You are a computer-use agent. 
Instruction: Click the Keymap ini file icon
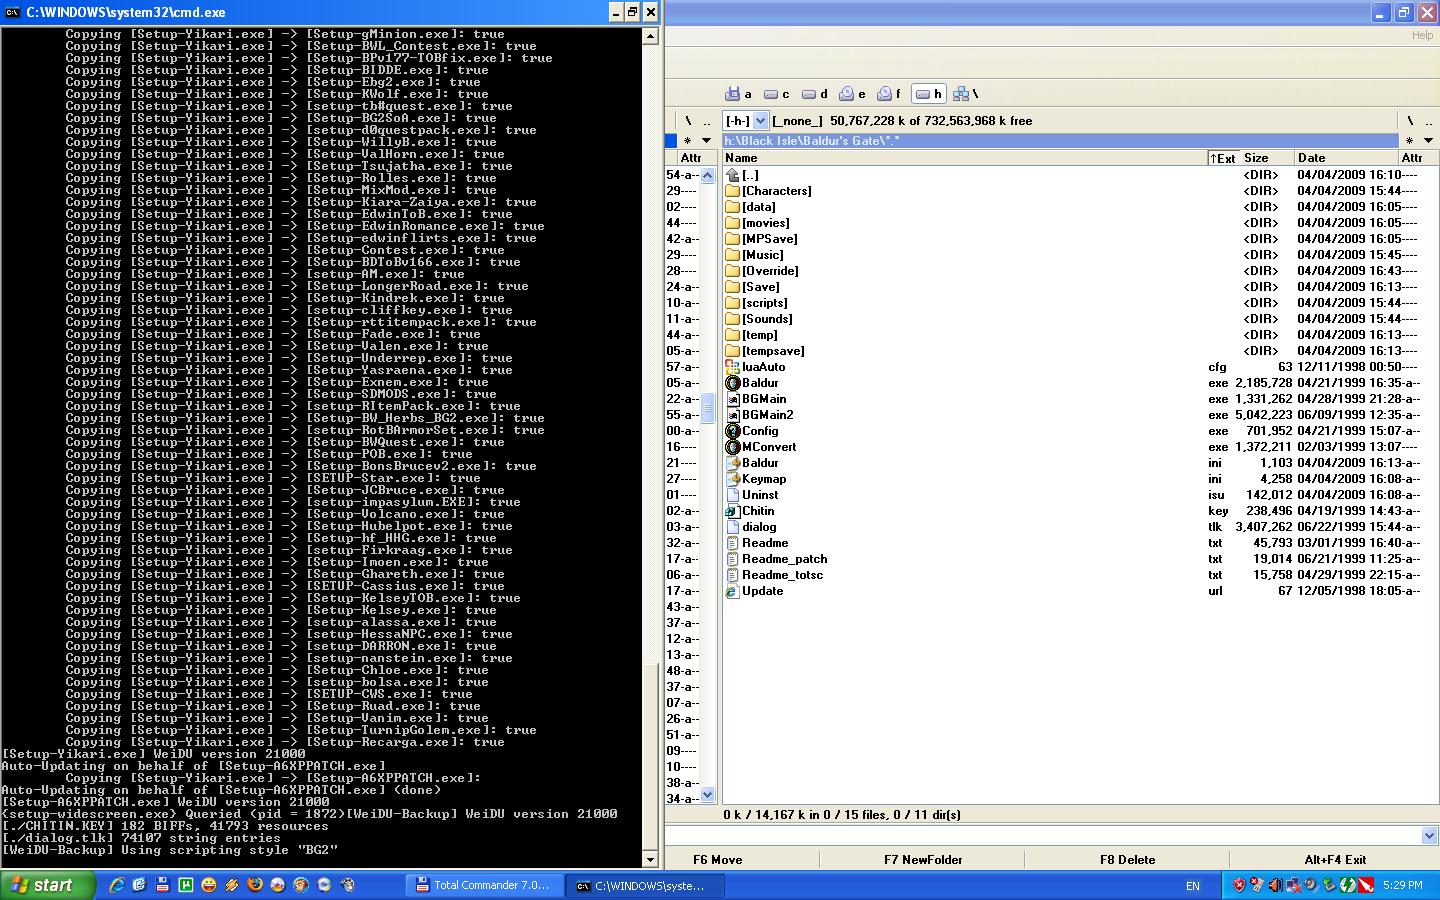point(732,479)
